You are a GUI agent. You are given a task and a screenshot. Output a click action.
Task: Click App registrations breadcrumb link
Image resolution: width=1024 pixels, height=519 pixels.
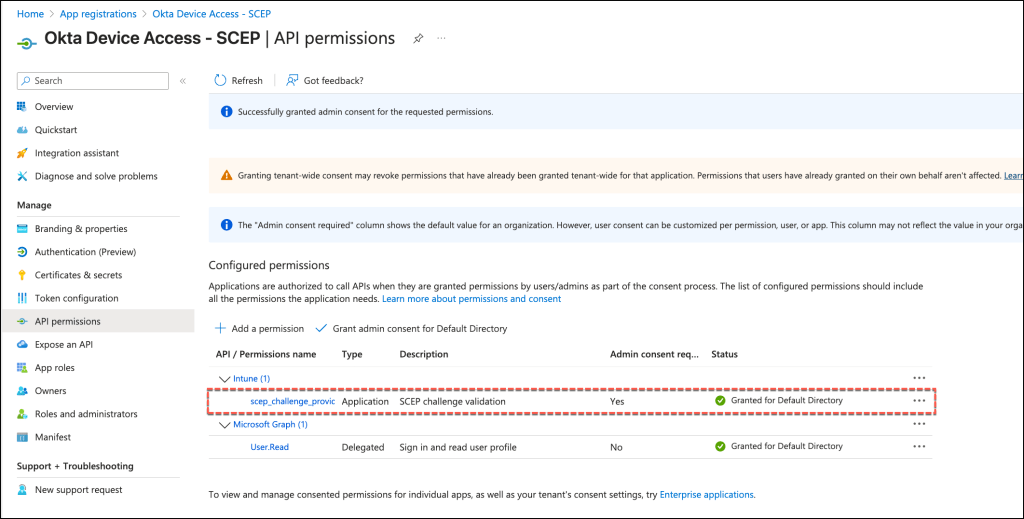(x=98, y=14)
